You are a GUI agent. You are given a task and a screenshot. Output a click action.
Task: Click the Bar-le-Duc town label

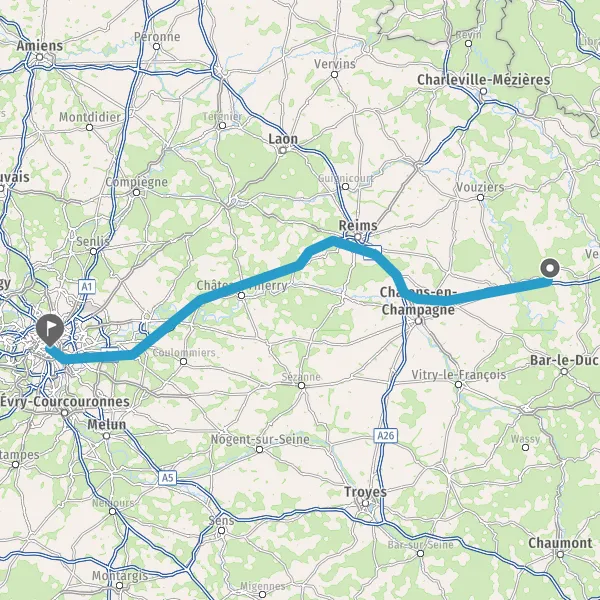tap(564, 360)
